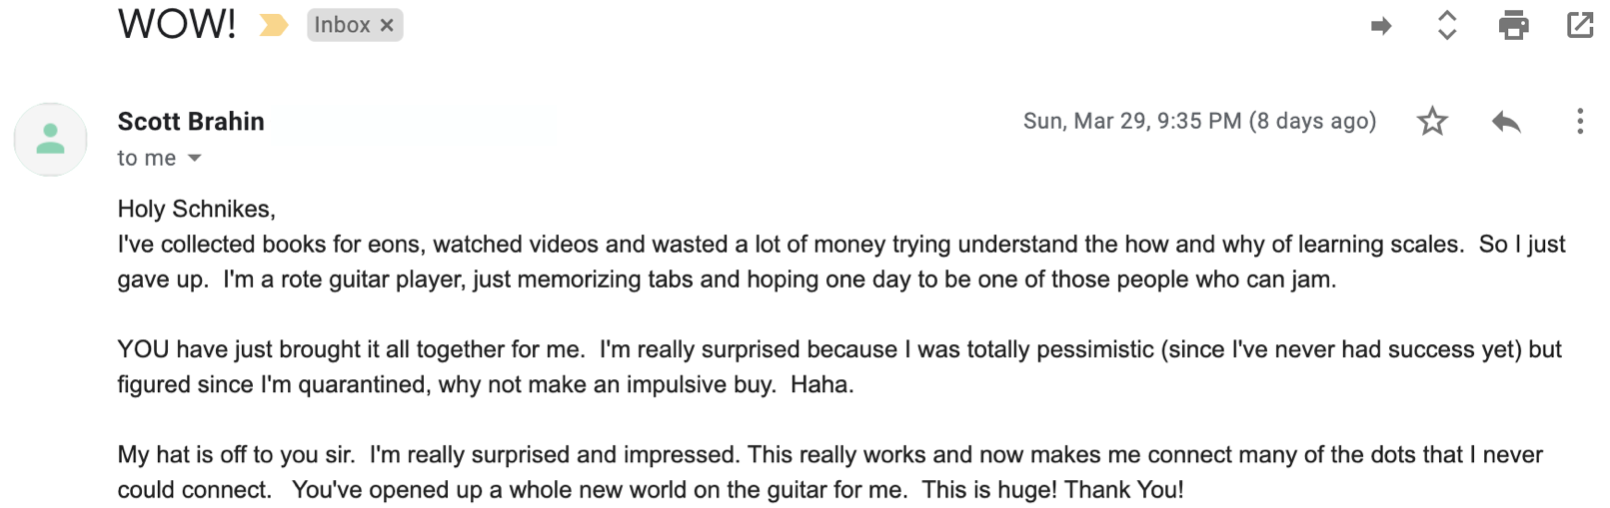Reply to the email using arrow icon

[1506, 121]
